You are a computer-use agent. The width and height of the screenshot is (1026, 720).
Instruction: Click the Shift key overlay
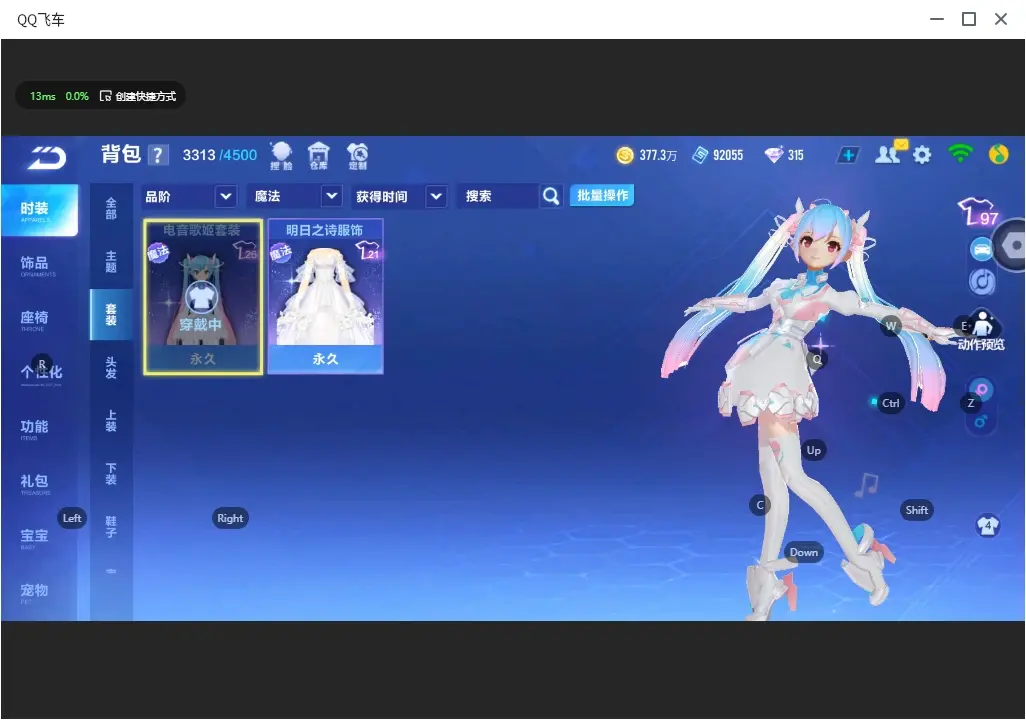coord(916,511)
